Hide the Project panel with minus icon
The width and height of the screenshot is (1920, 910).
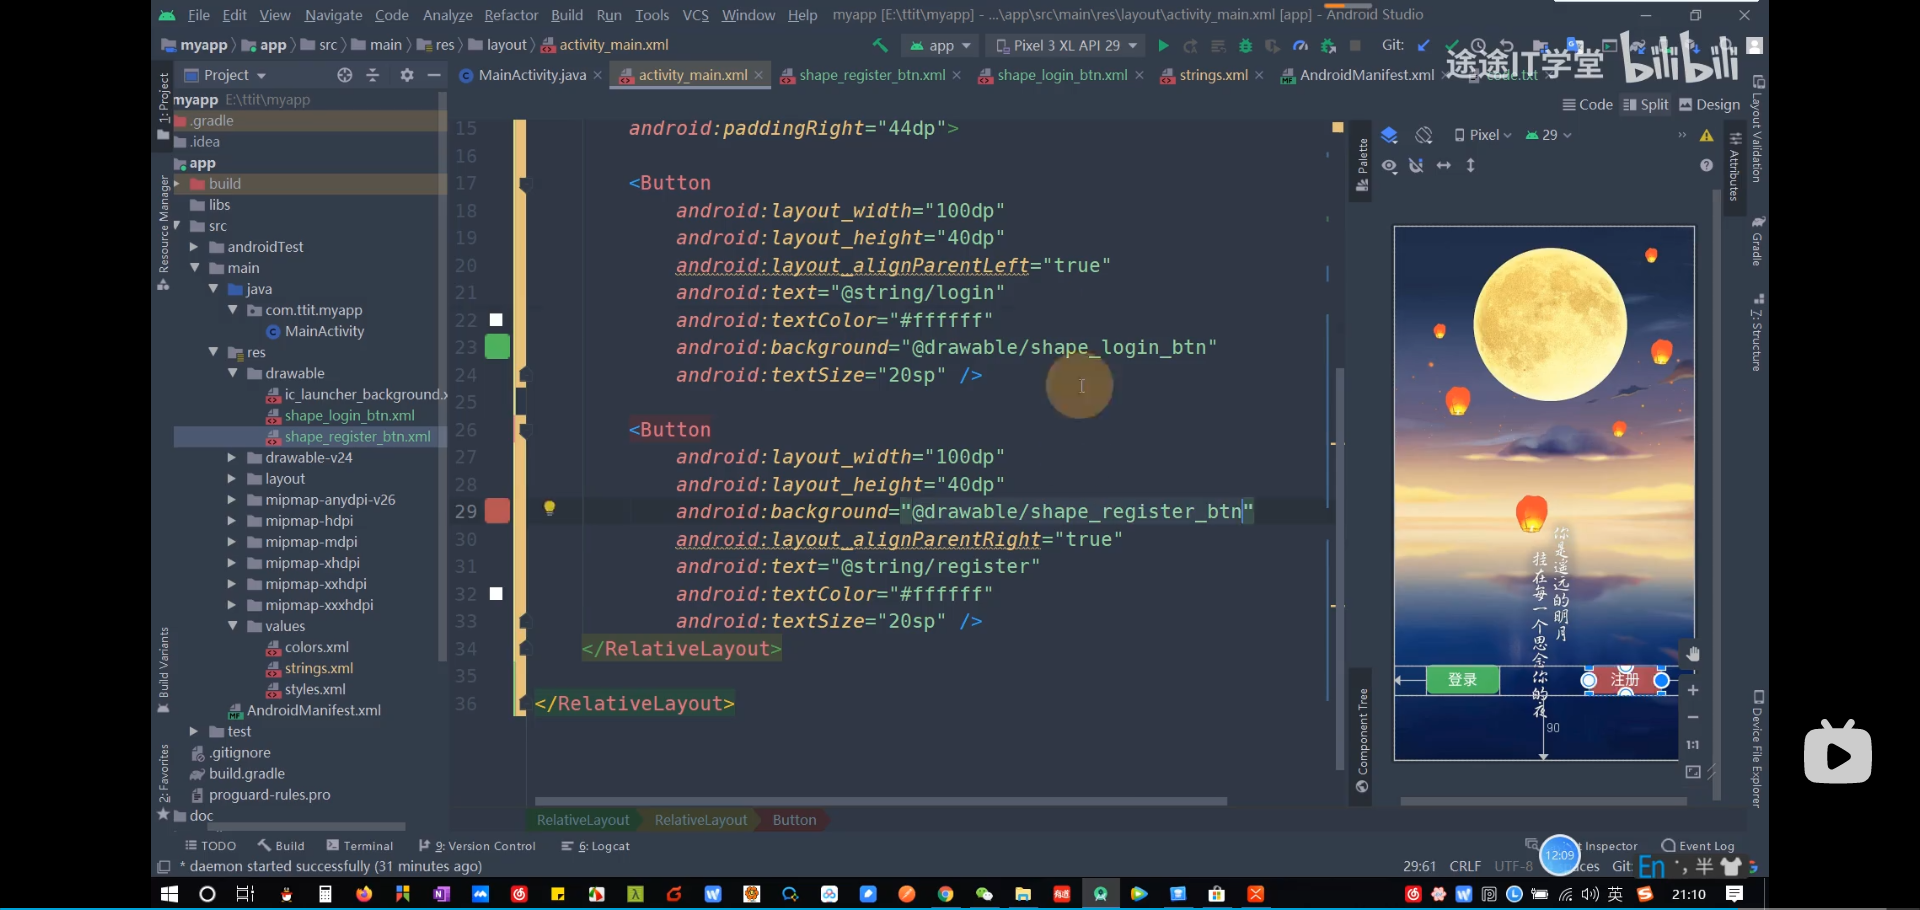(434, 75)
